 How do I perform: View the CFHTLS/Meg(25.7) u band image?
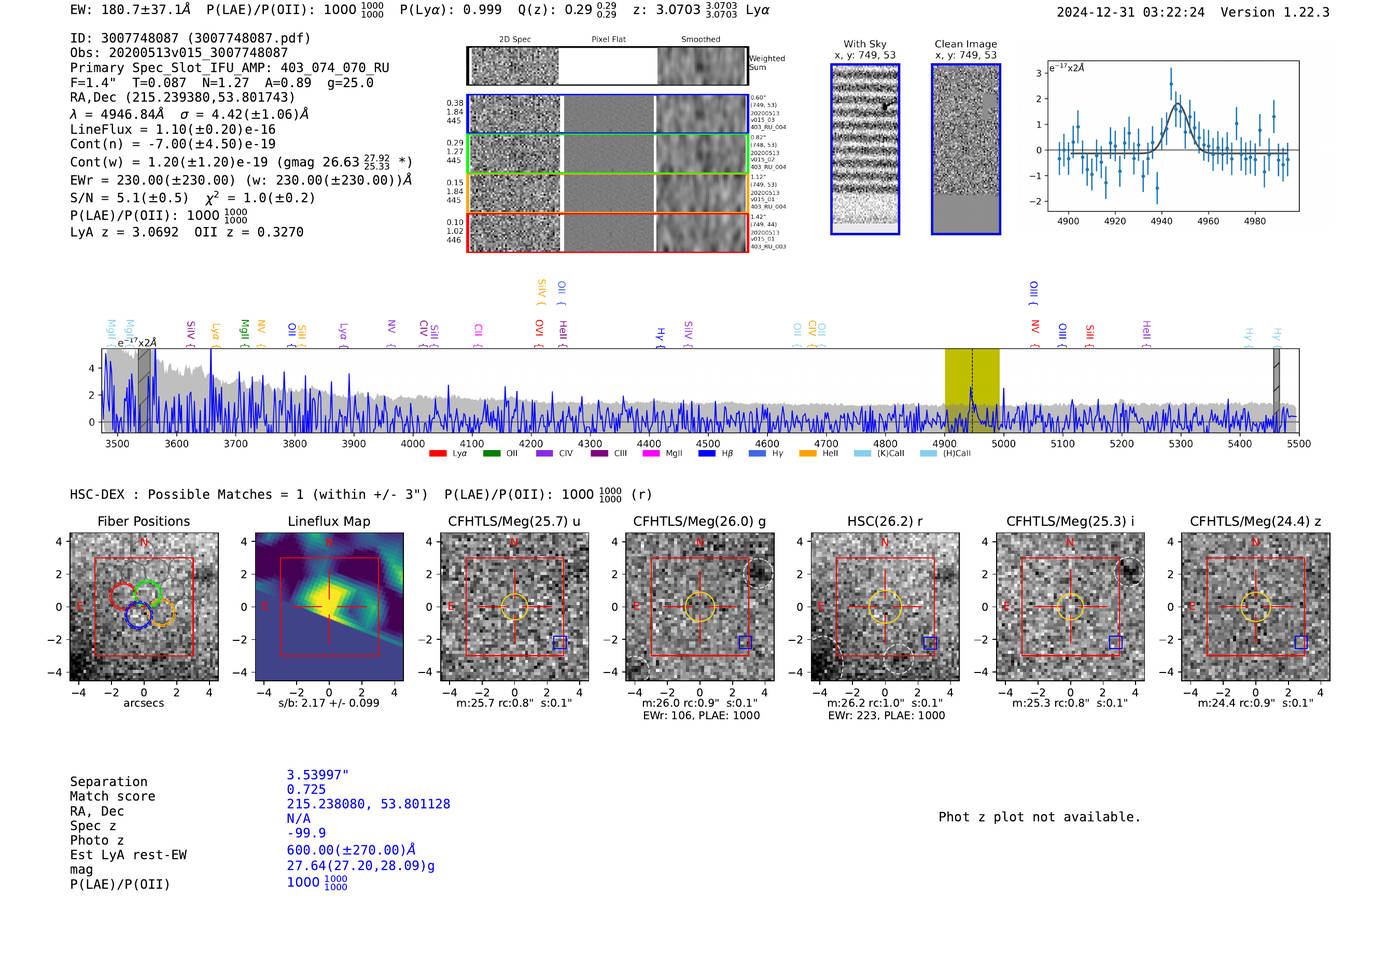coord(514,607)
